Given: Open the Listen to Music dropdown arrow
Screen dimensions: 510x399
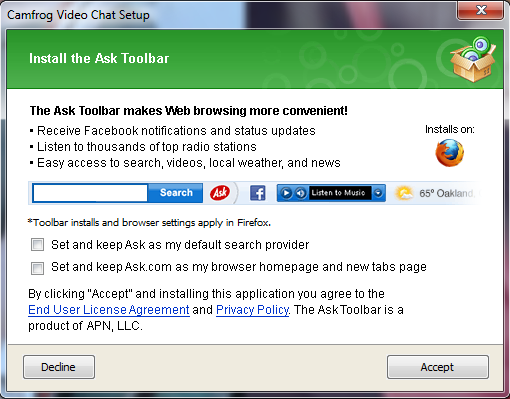Looking at the screenshot, I should [378, 193].
